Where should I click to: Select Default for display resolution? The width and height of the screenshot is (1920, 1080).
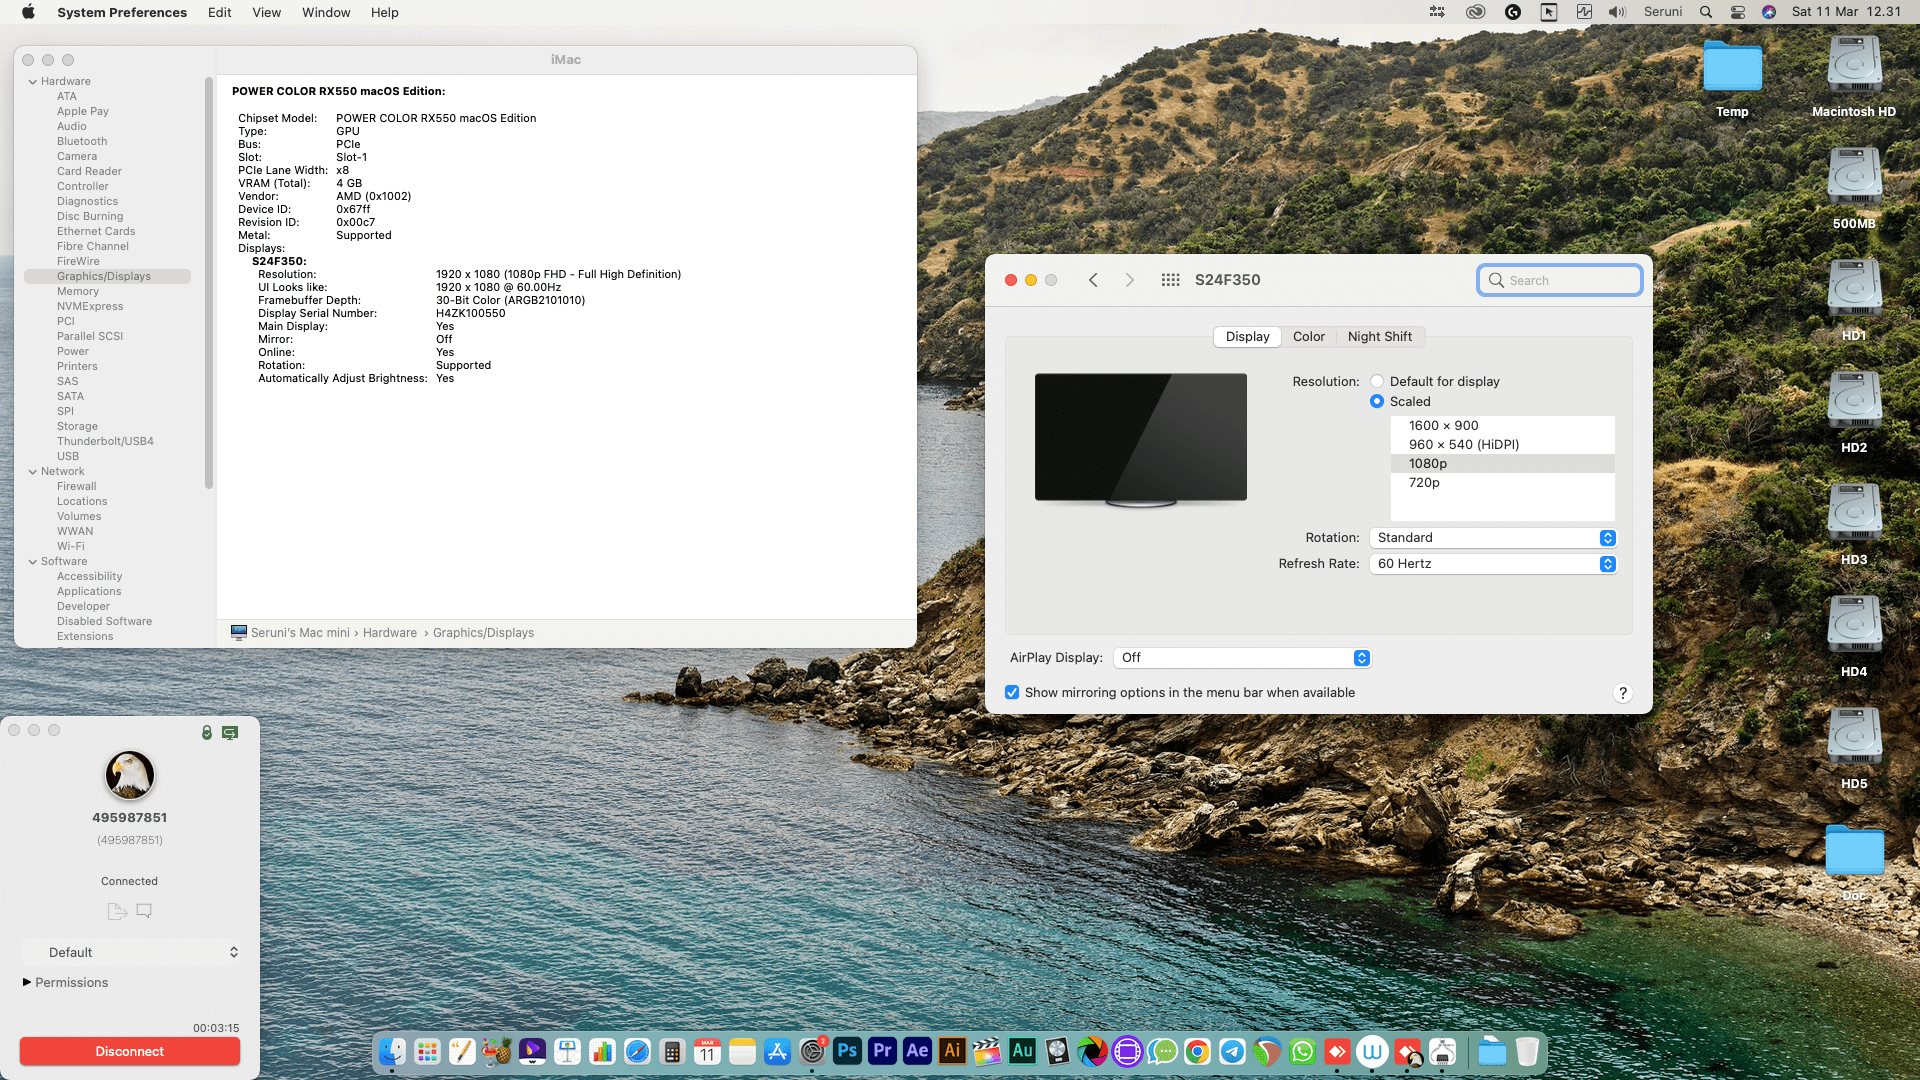point(1377,381)
